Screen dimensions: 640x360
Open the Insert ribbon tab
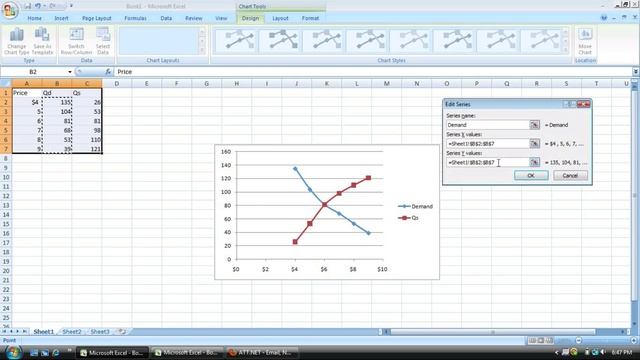click(61, 18)
